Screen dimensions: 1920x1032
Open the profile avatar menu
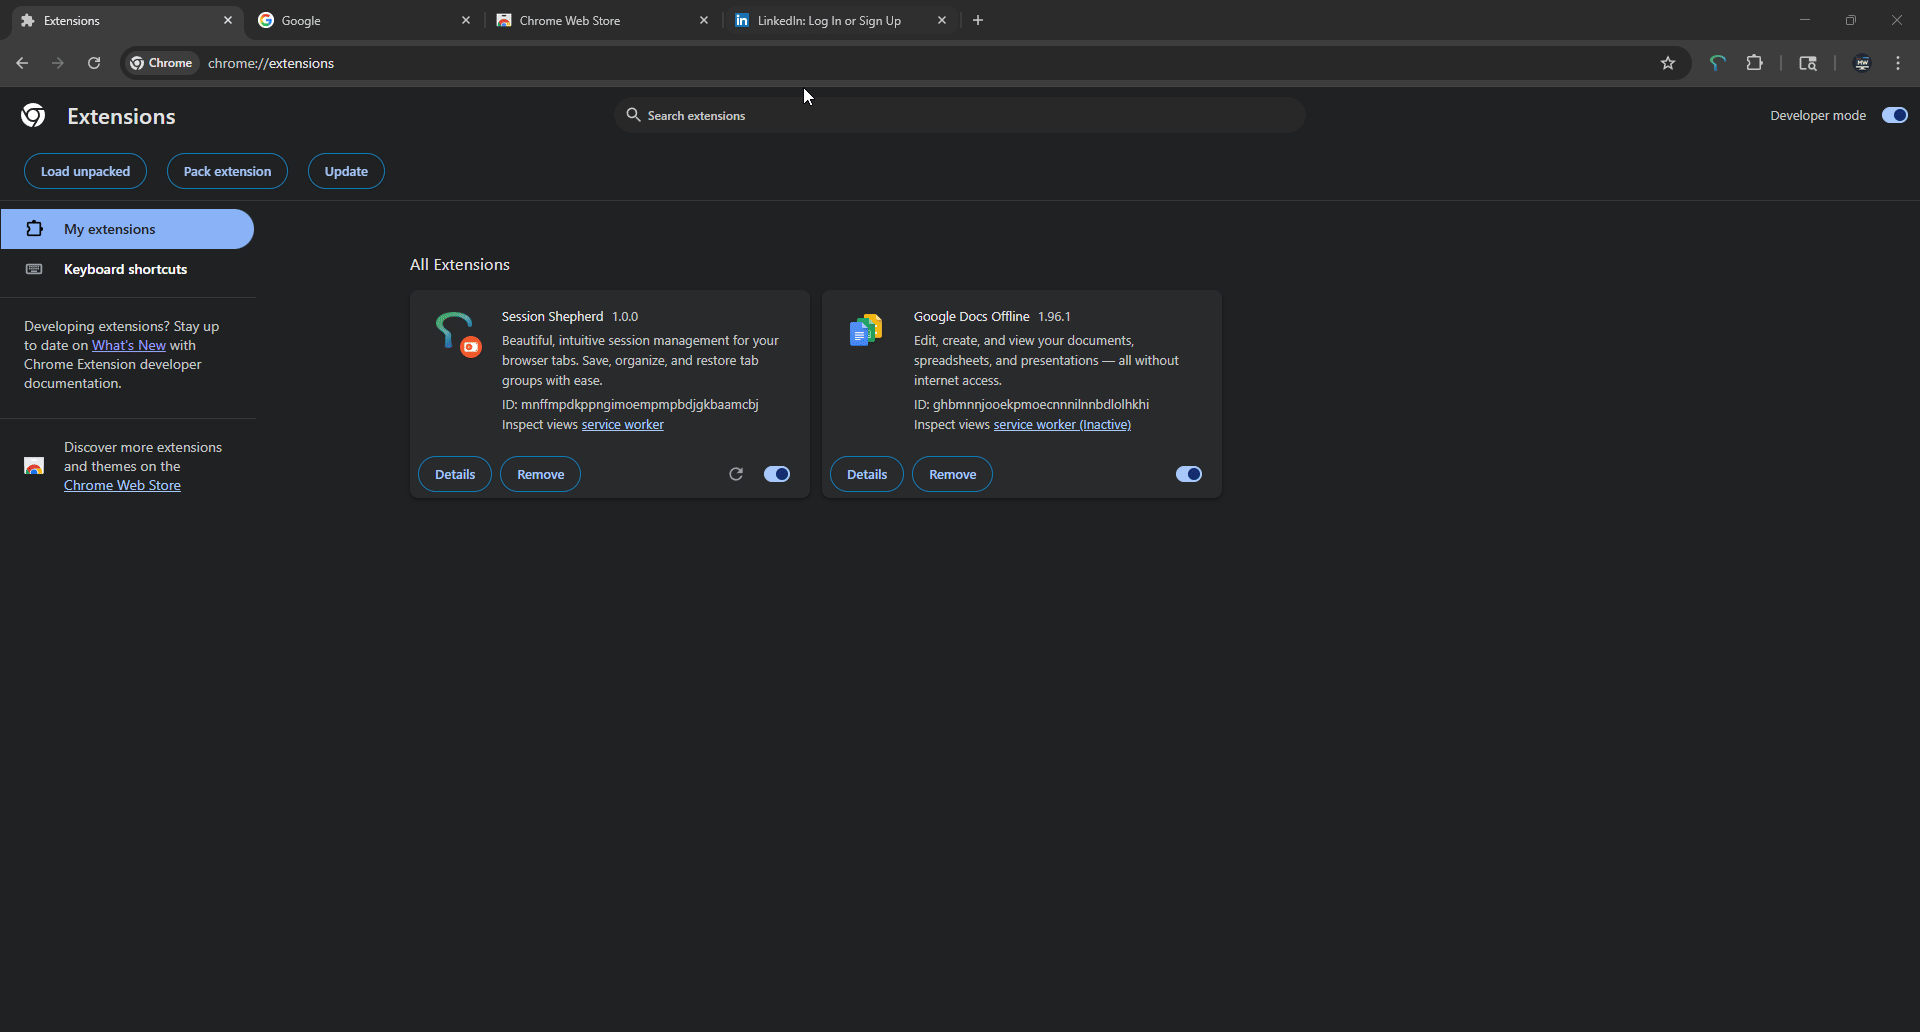(1862, 63)
